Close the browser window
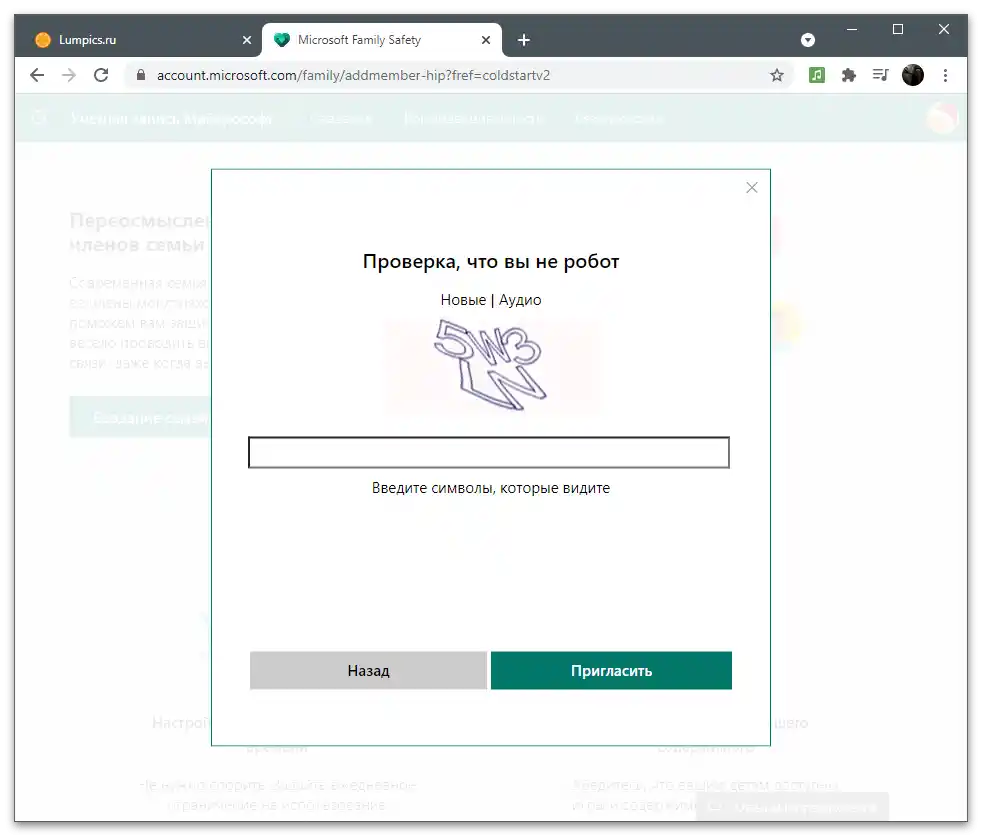The image size is (982, 836). 944,29
